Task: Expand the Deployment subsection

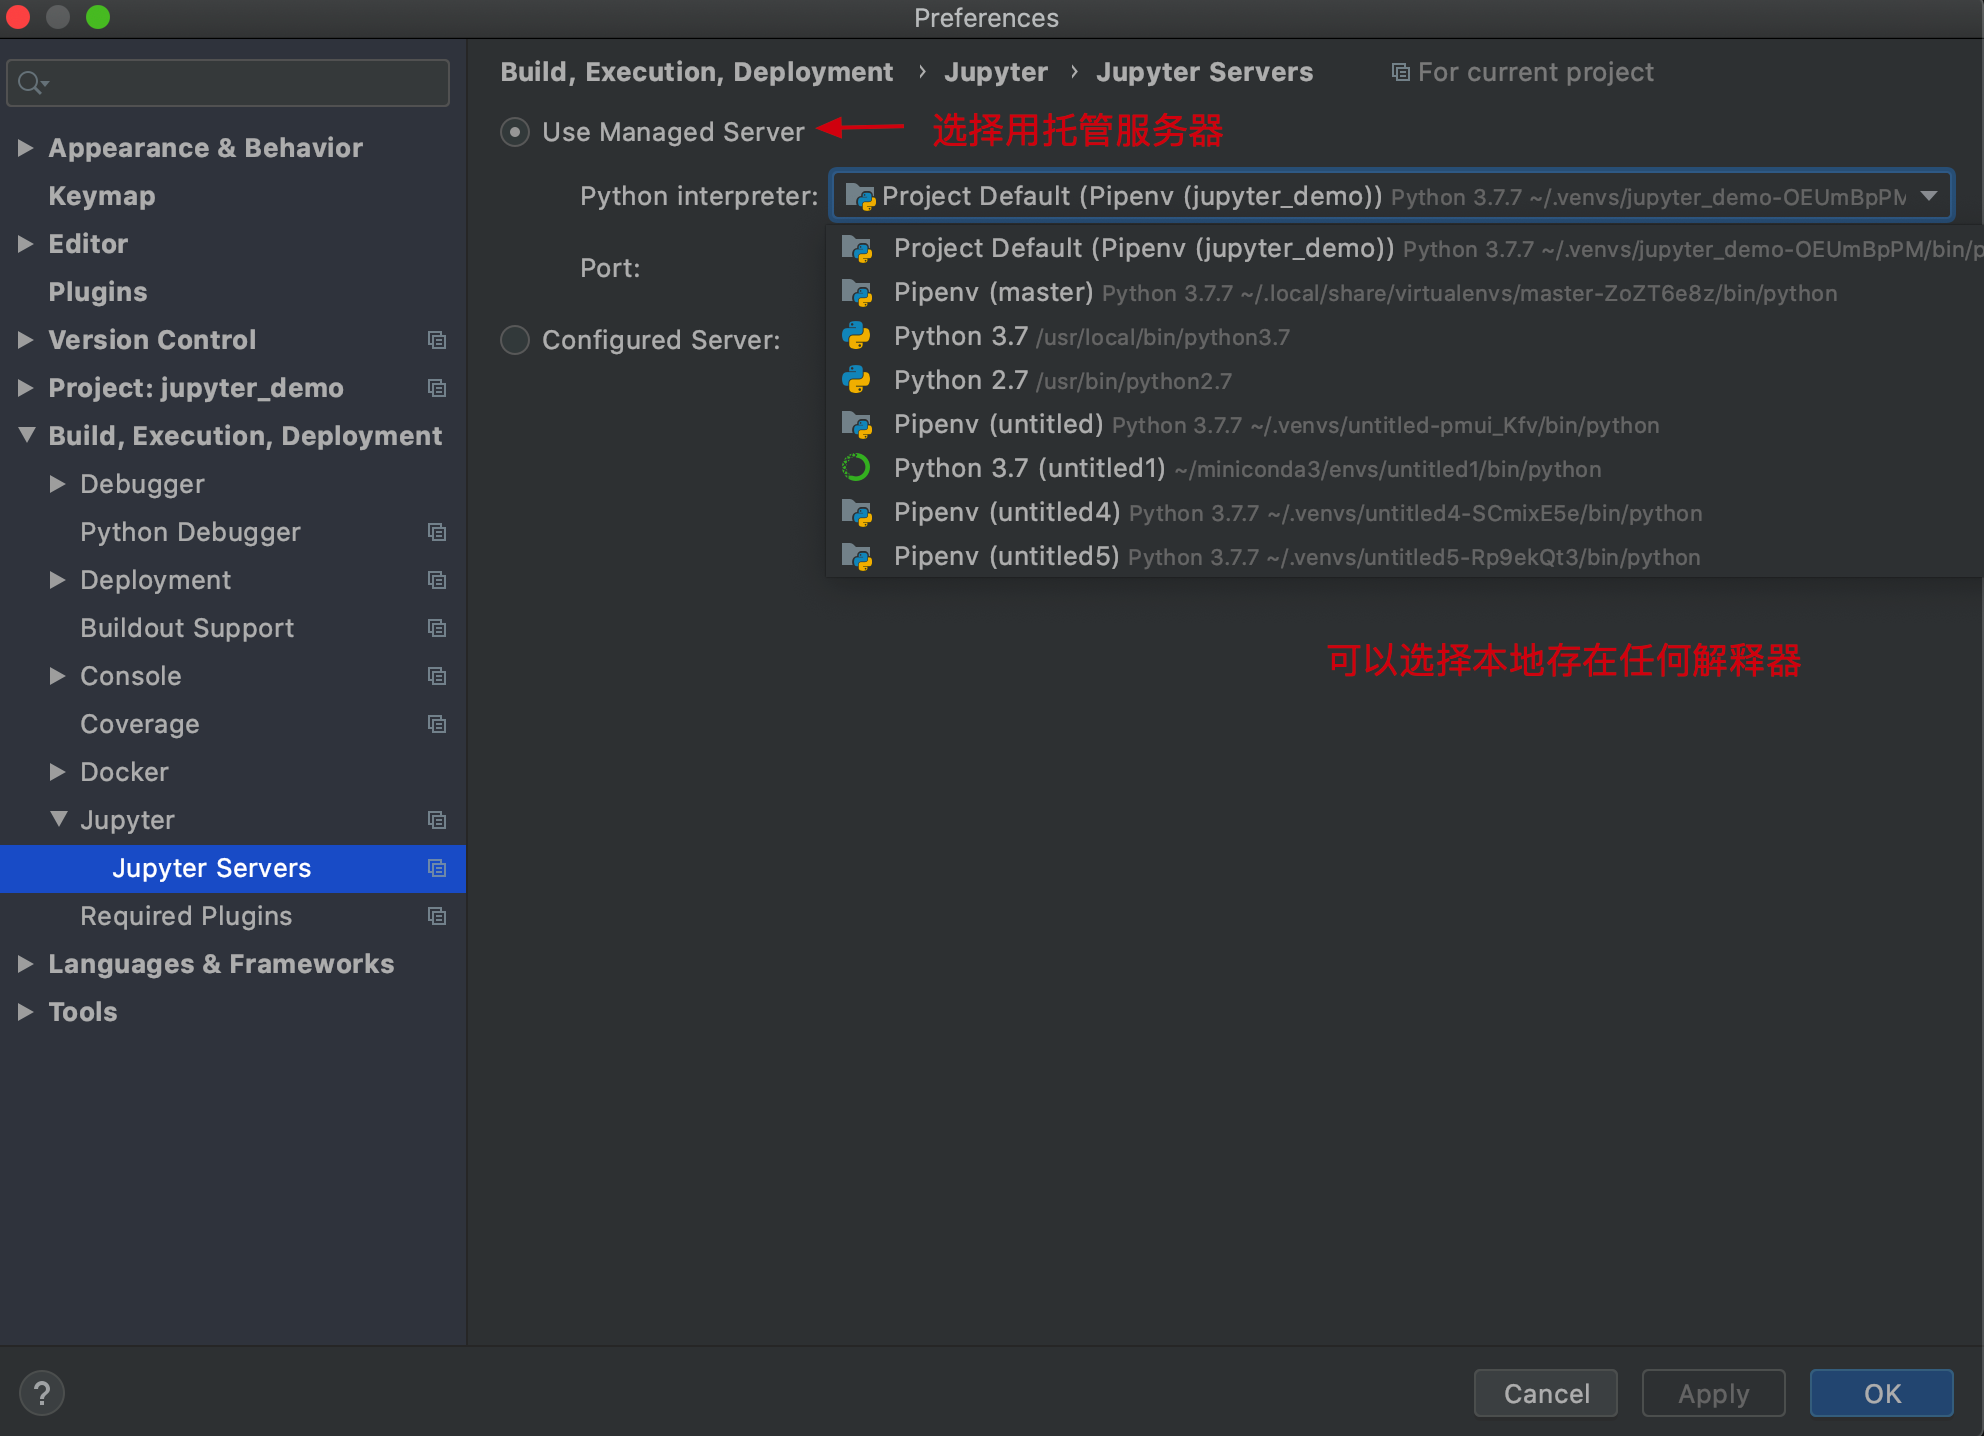Action: [x=58, y=580]
